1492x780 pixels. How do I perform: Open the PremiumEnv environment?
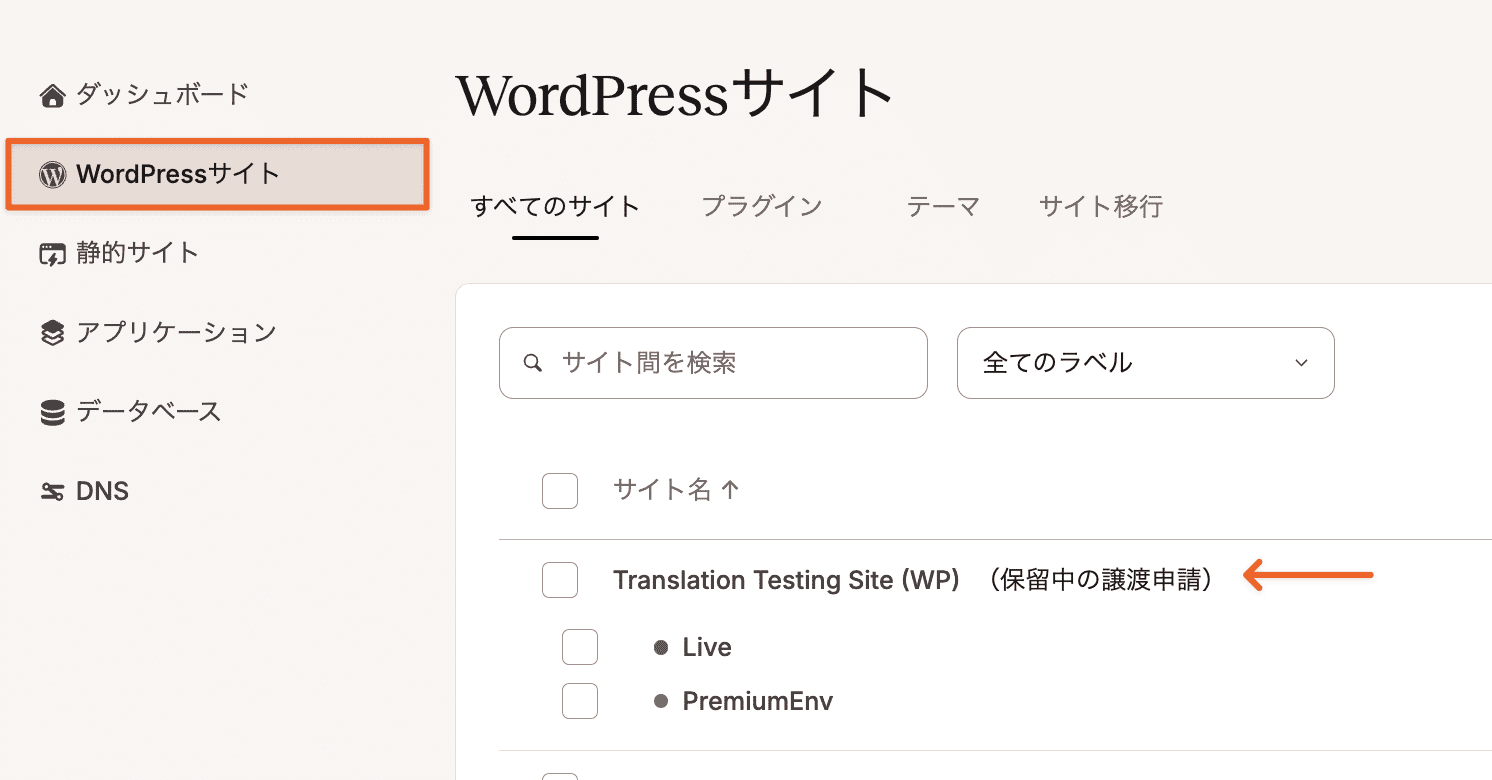(758, 701)
